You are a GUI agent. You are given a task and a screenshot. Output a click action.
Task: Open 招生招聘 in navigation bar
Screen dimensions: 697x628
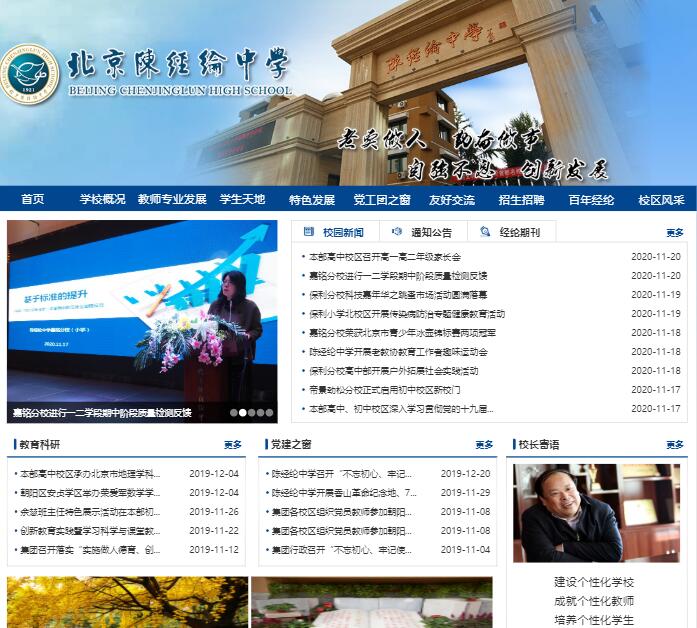521,199
